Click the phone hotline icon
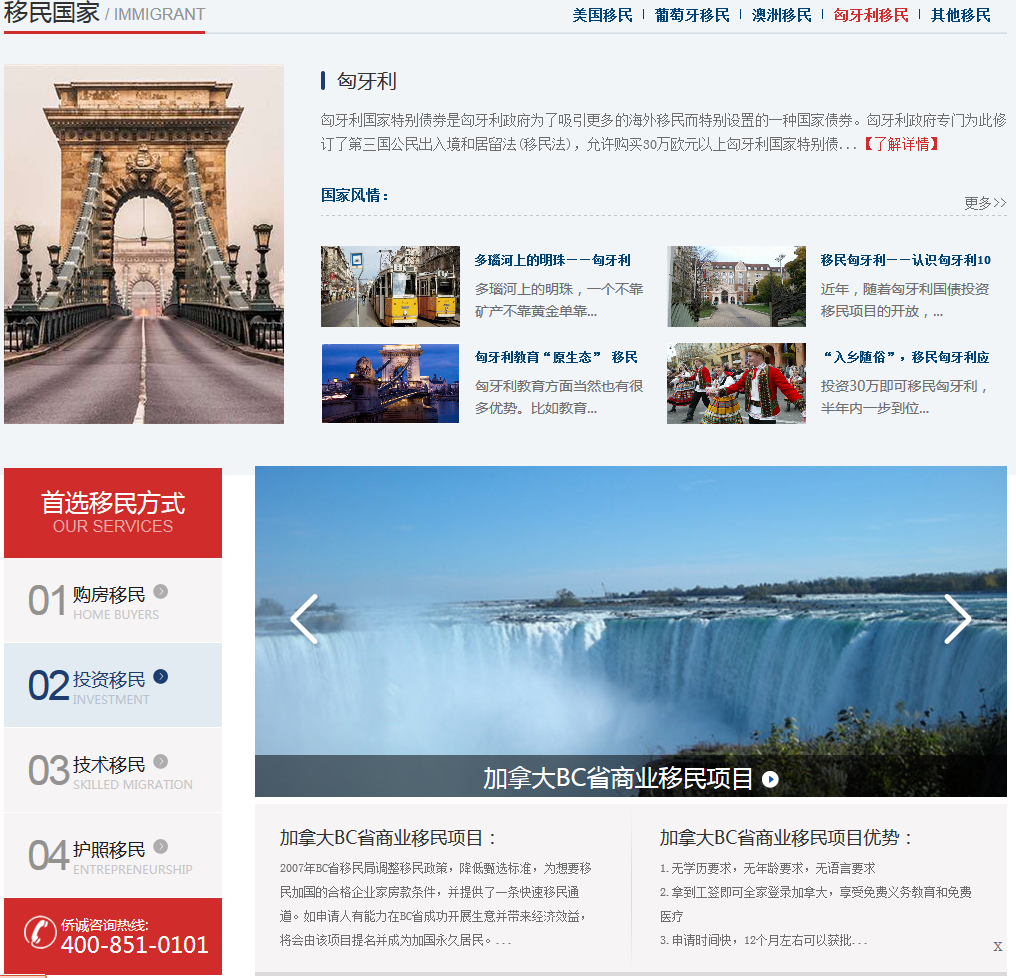 [x=40, y=932]
